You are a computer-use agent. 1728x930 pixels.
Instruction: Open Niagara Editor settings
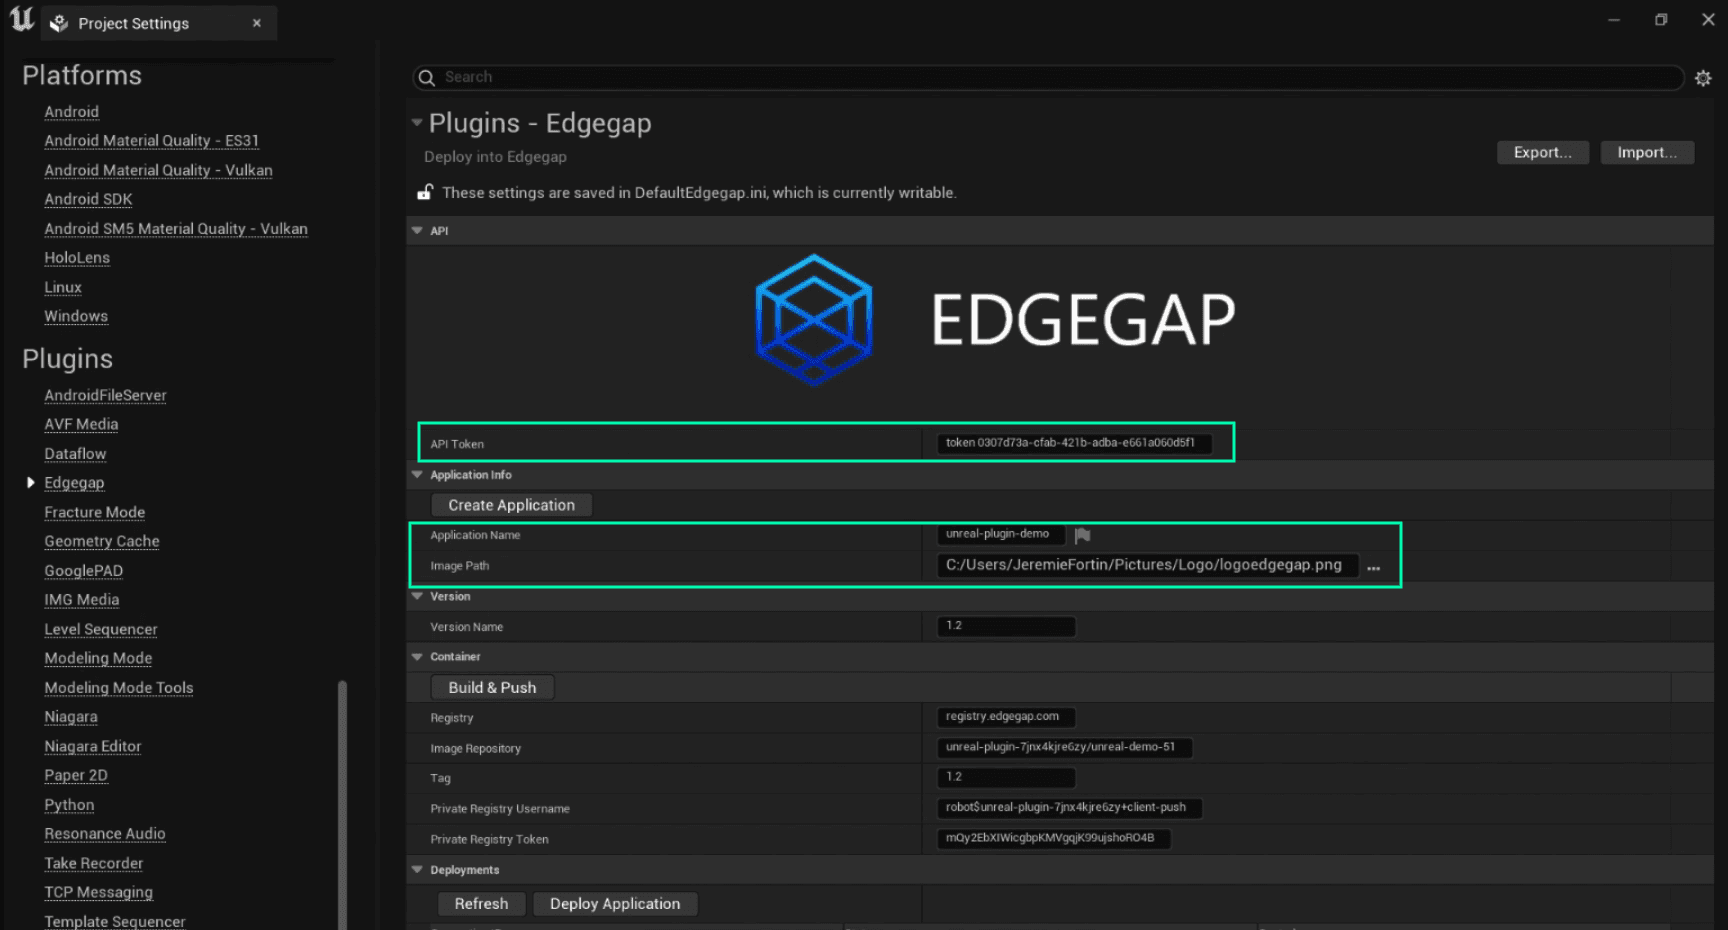[x=93, y=746]
